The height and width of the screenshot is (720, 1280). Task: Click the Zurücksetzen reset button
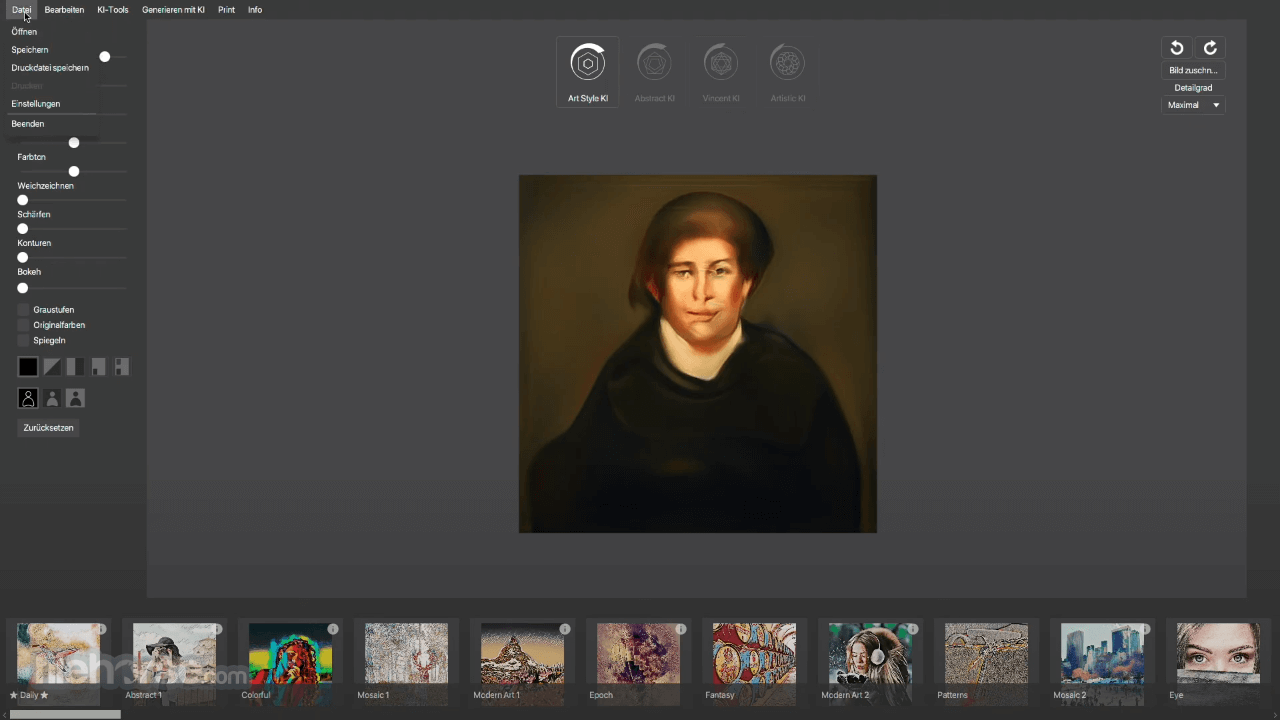[x=49, y=428]
